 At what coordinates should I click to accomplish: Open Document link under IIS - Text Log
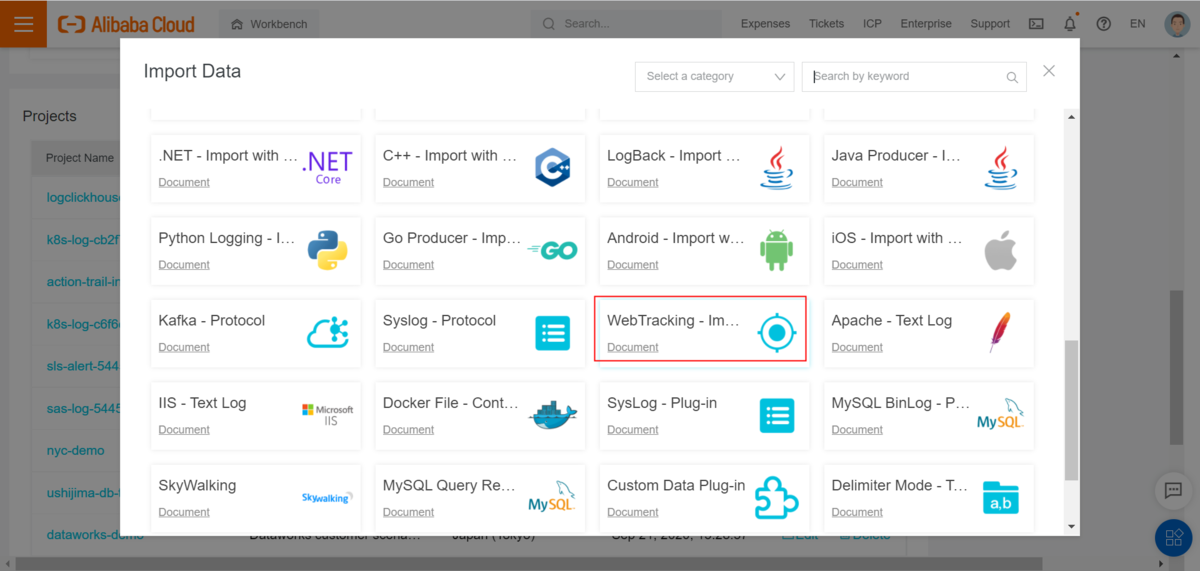tap(184, 429)
